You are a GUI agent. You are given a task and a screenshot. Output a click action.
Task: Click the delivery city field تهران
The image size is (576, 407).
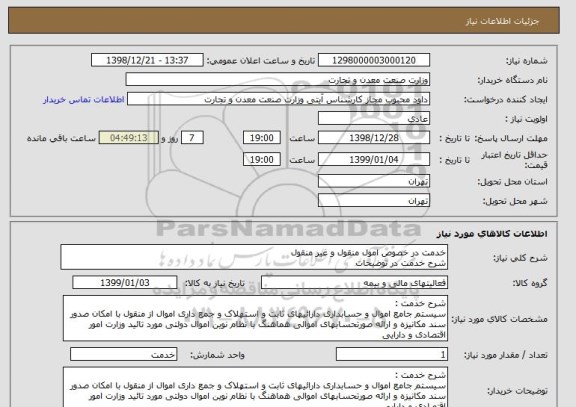coord(374,201)
